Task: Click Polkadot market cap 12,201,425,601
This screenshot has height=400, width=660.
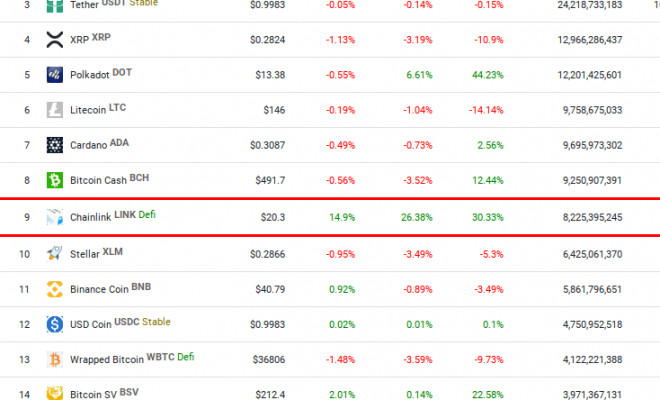Action: pyautogui.click(x=590, y=75)
